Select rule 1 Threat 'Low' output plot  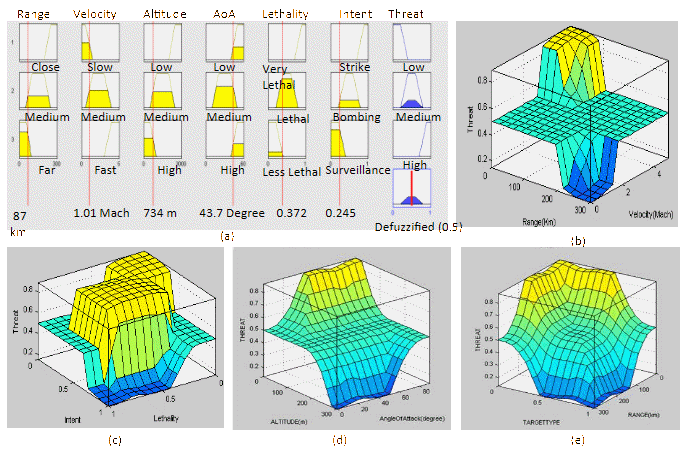pos(412,42)
